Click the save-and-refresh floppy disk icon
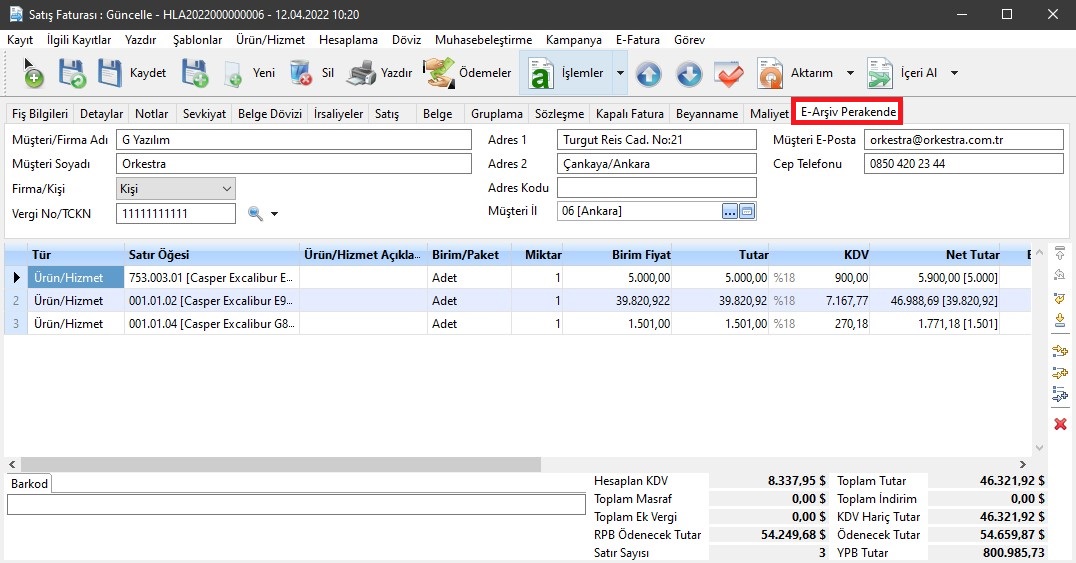The image size is (1076, 563). tap(71, 73)
